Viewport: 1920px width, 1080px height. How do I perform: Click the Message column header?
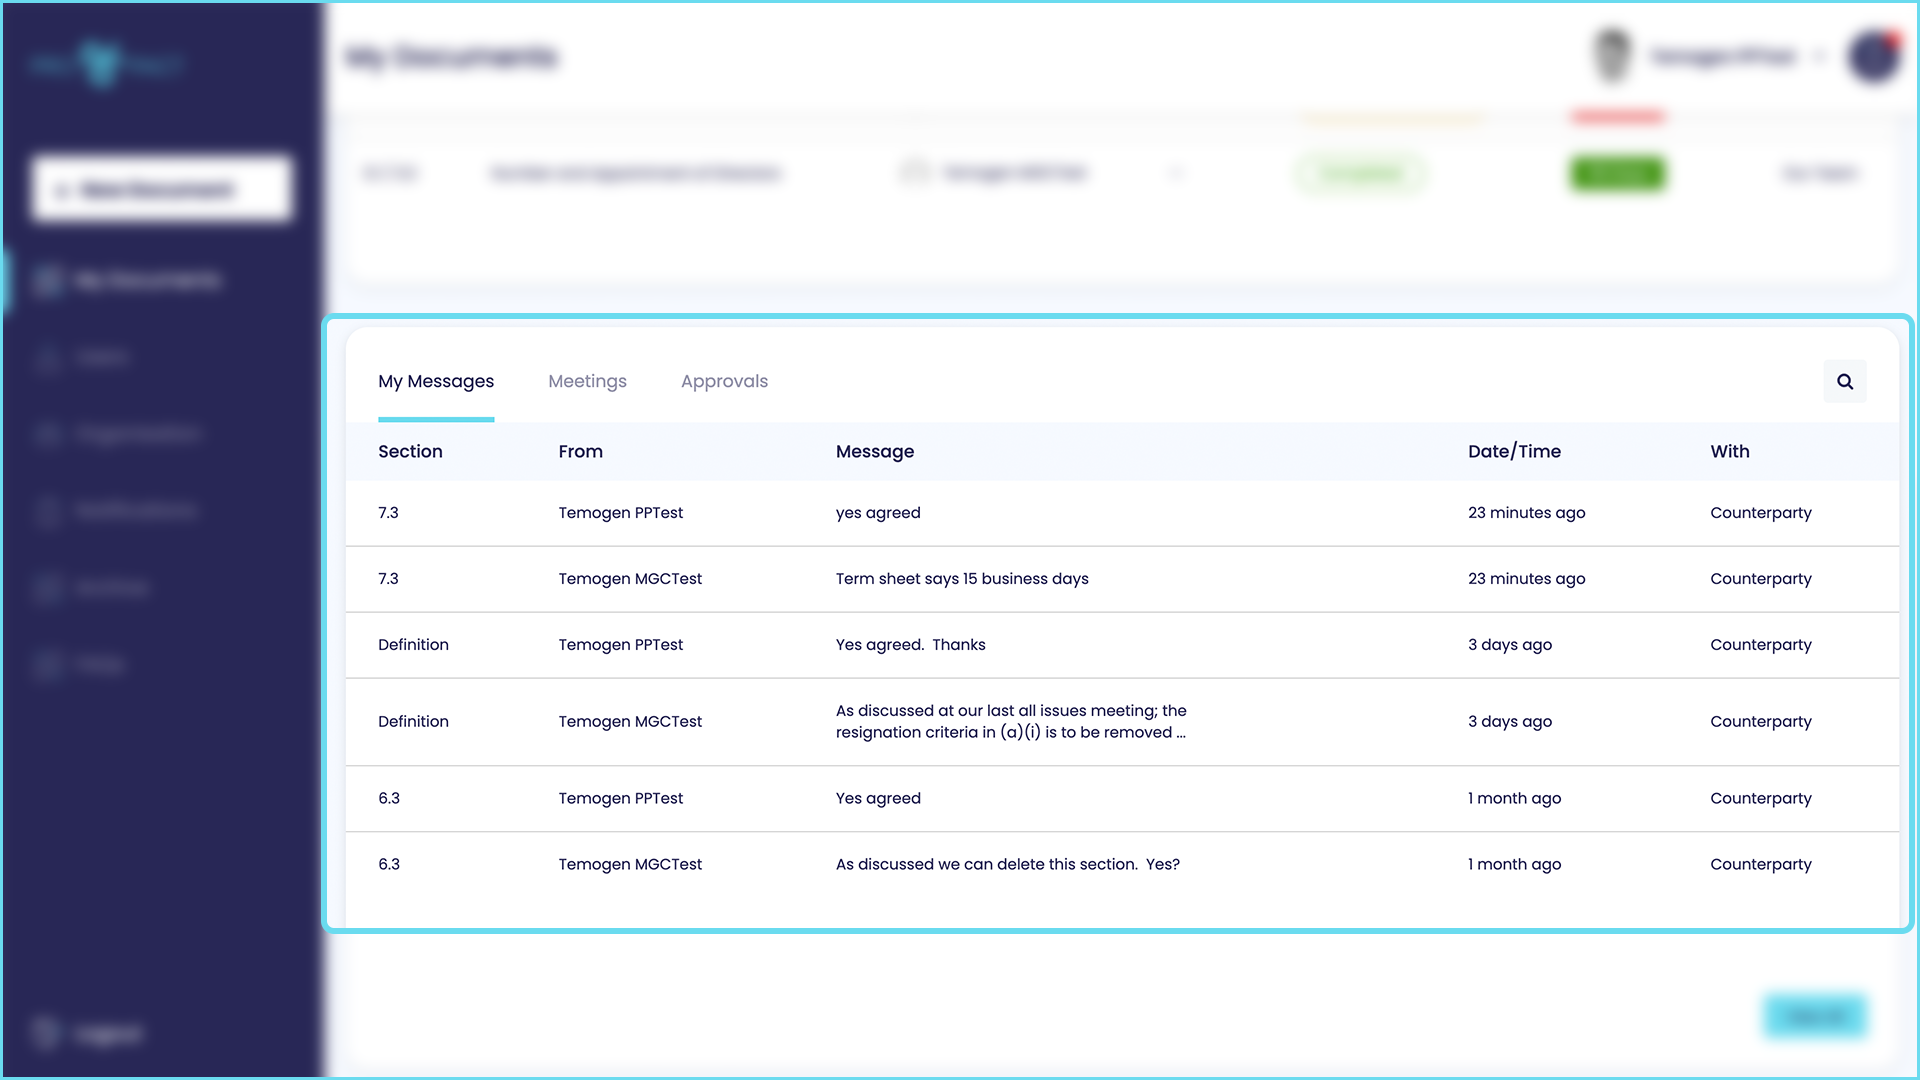[x=875, y=451]
